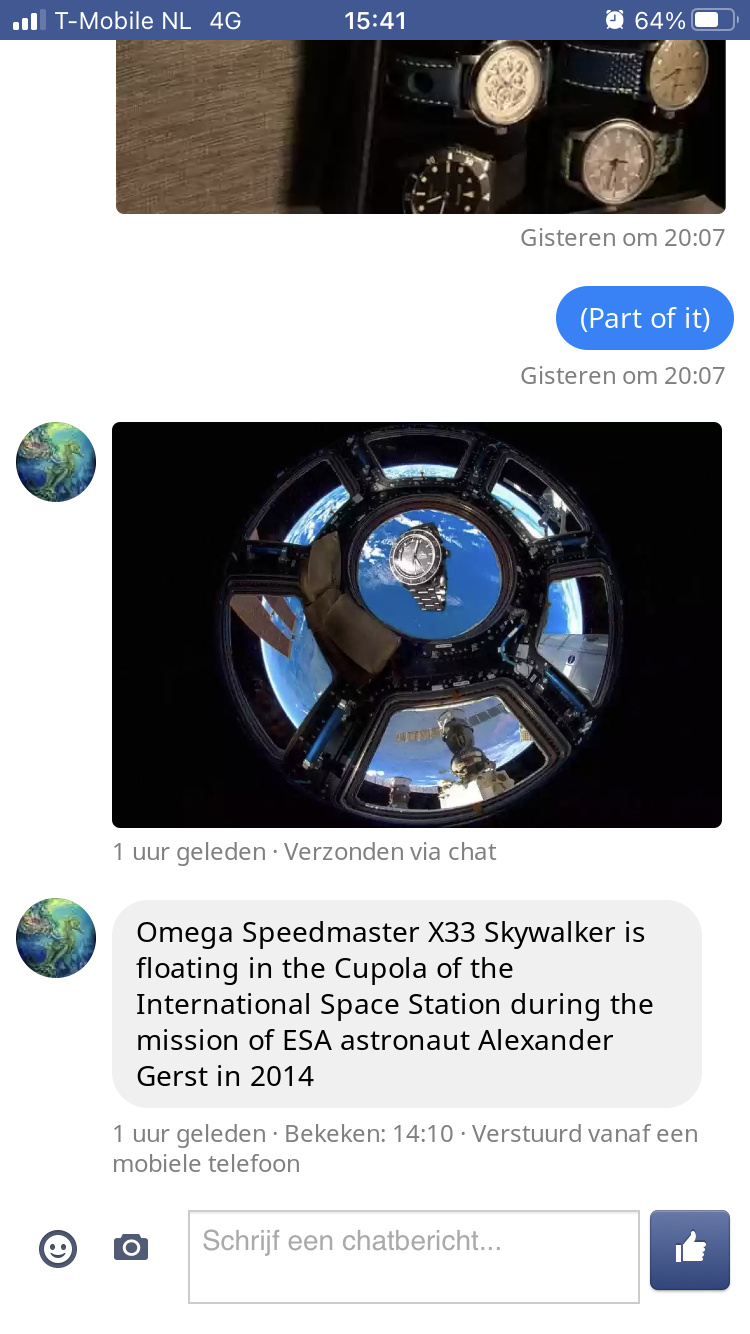Image resolution: width=750 pixels, height=1334 pixels.
Task: Tap the cellular signal strength bars
Action: pos(30,20)
